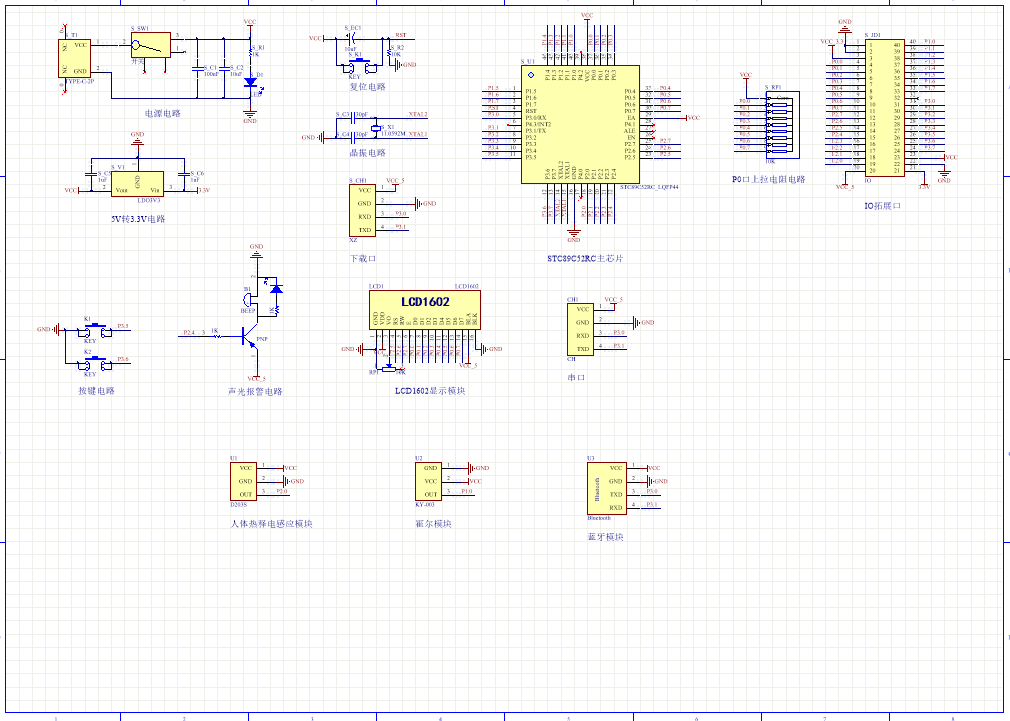Select the LDO3V3 voltage regulator S_V1
The image size is (1010, 721).
[x=137, y=183]
